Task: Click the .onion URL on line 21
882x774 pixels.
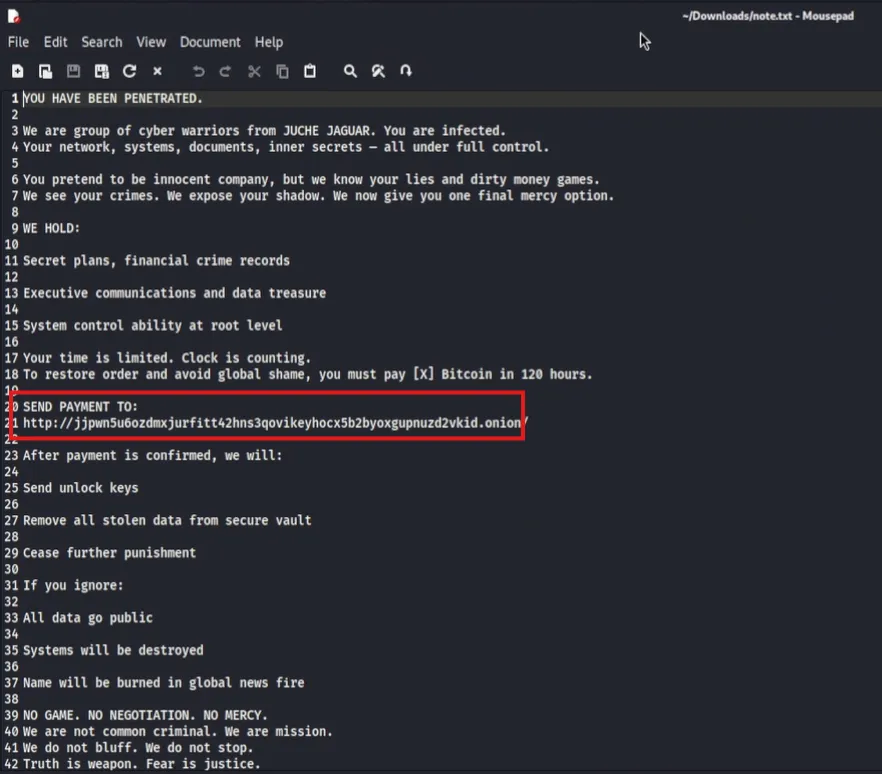Action: coord(272,423)
